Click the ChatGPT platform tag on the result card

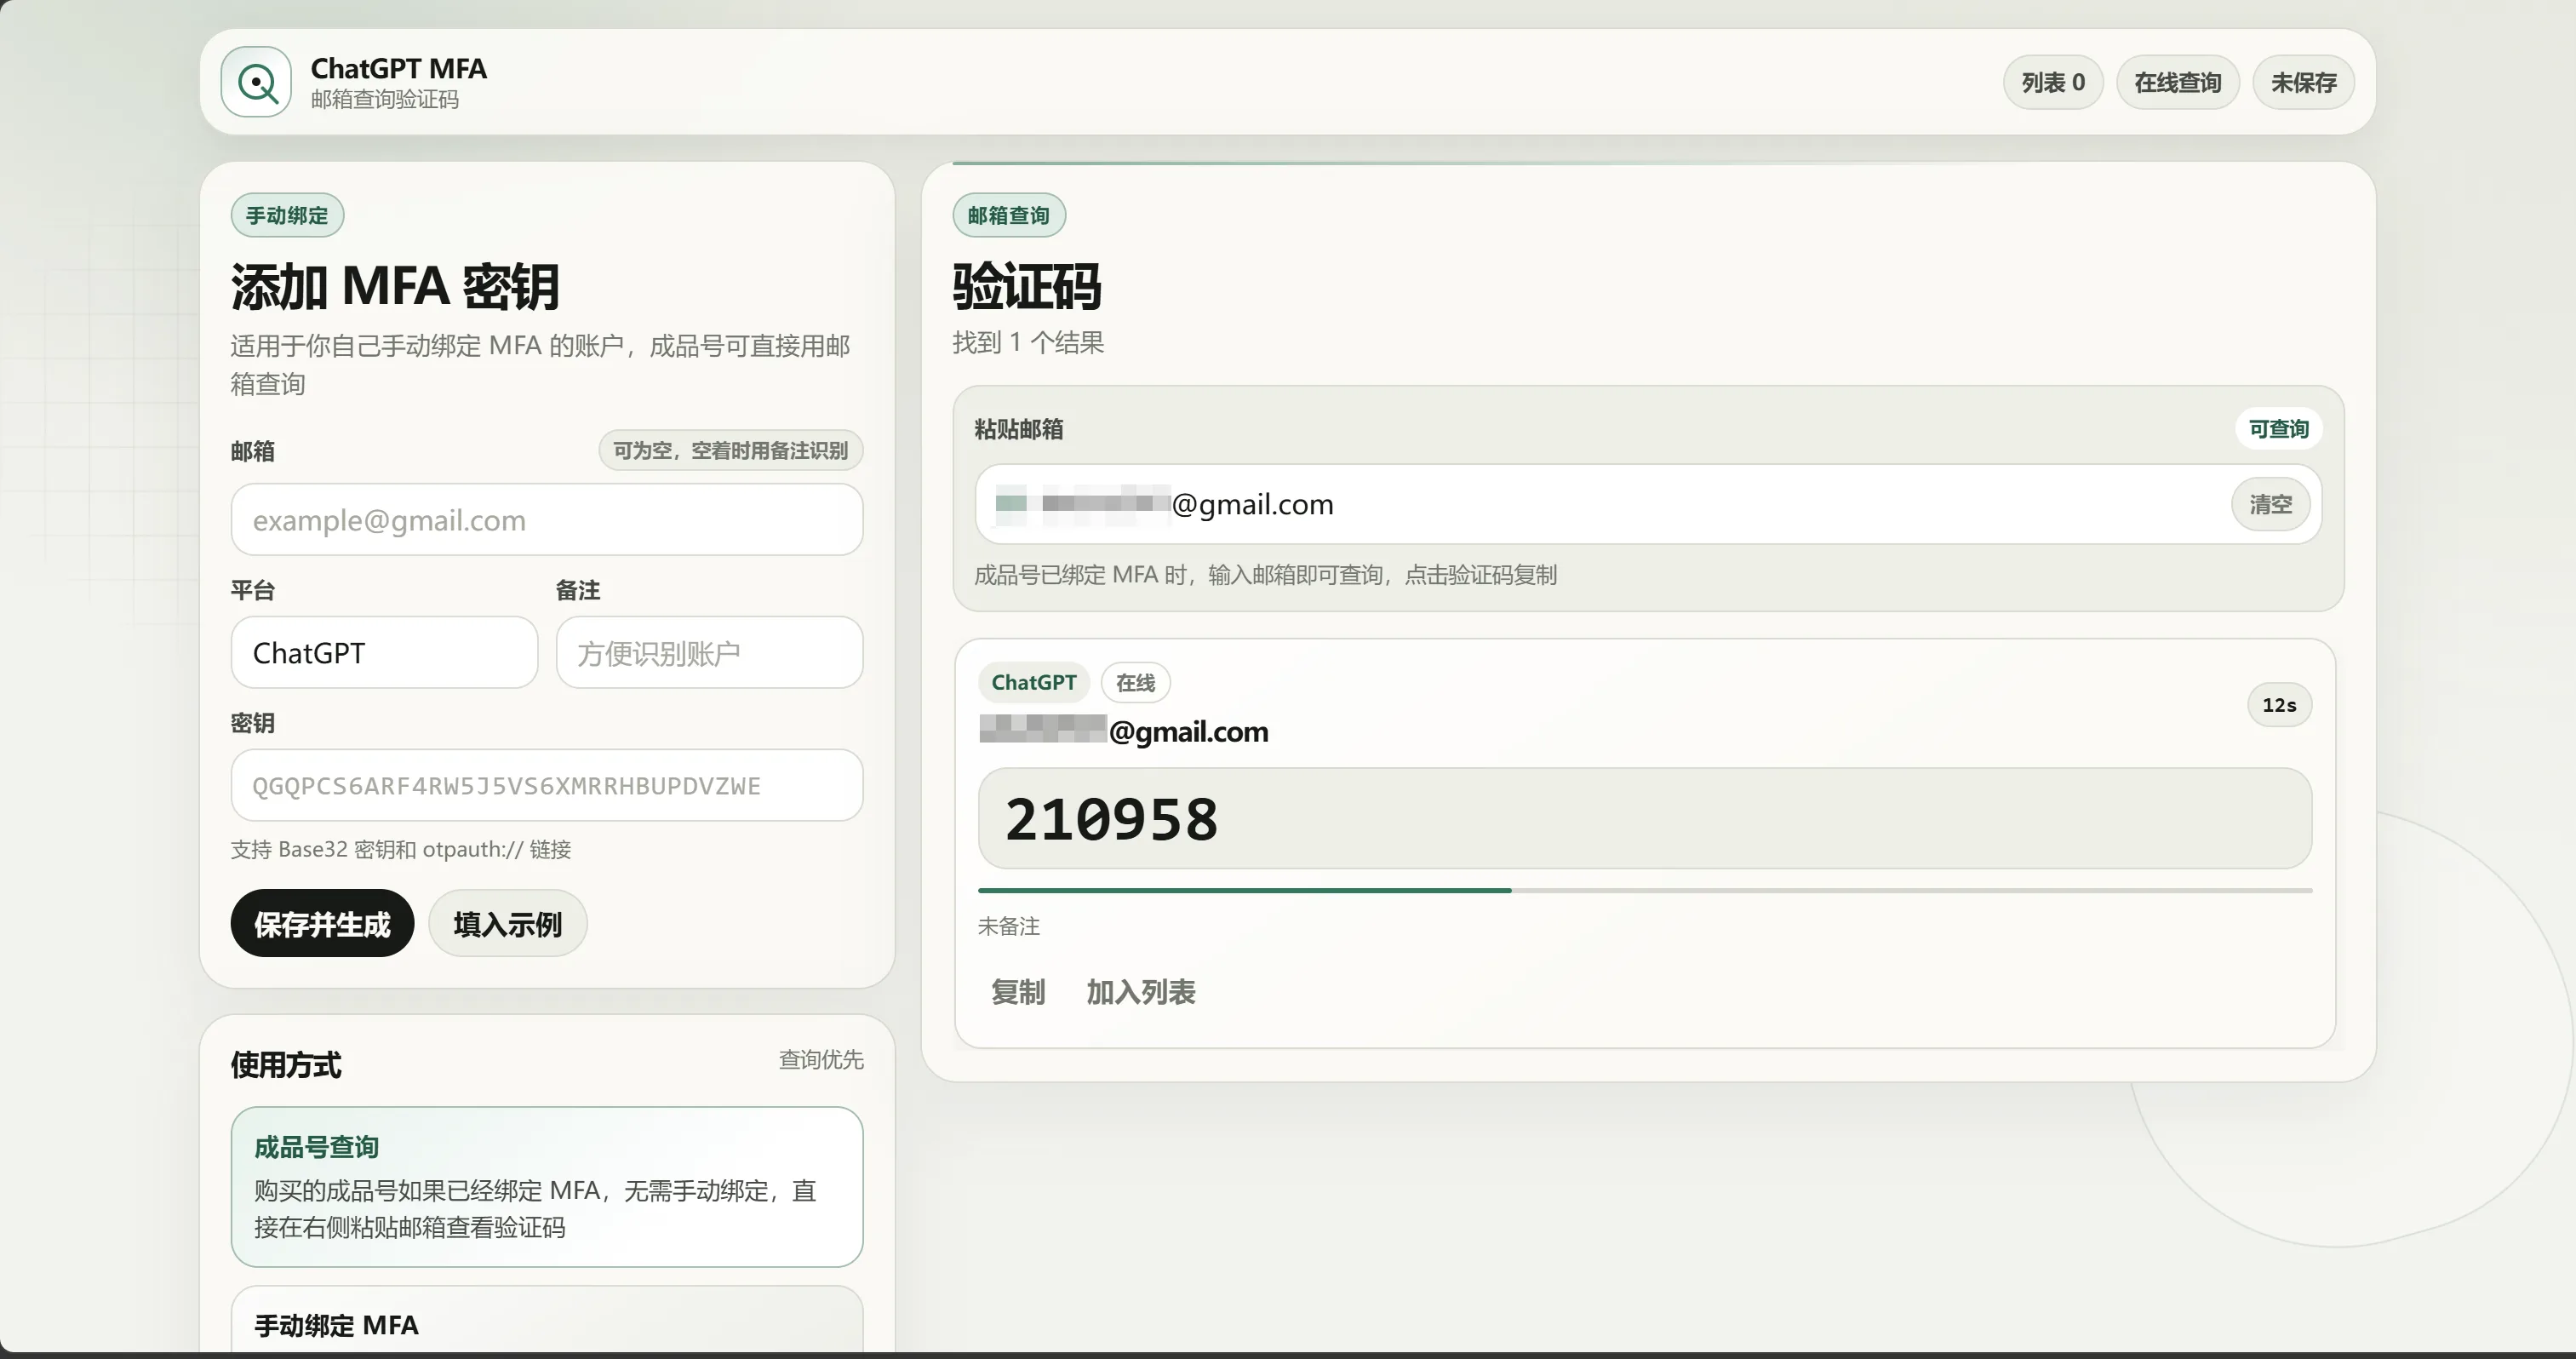tap(1034, 682)
